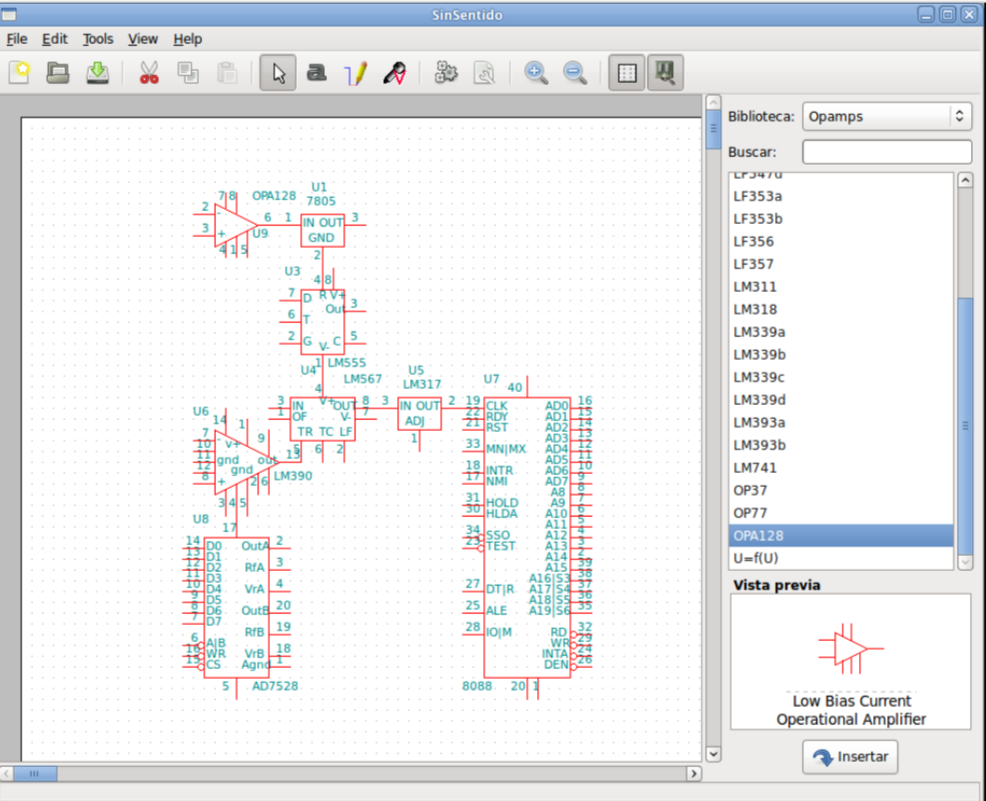This screenshot has width=986, height=801.
Task: Select the text label tool
Action: click(316, 72)
